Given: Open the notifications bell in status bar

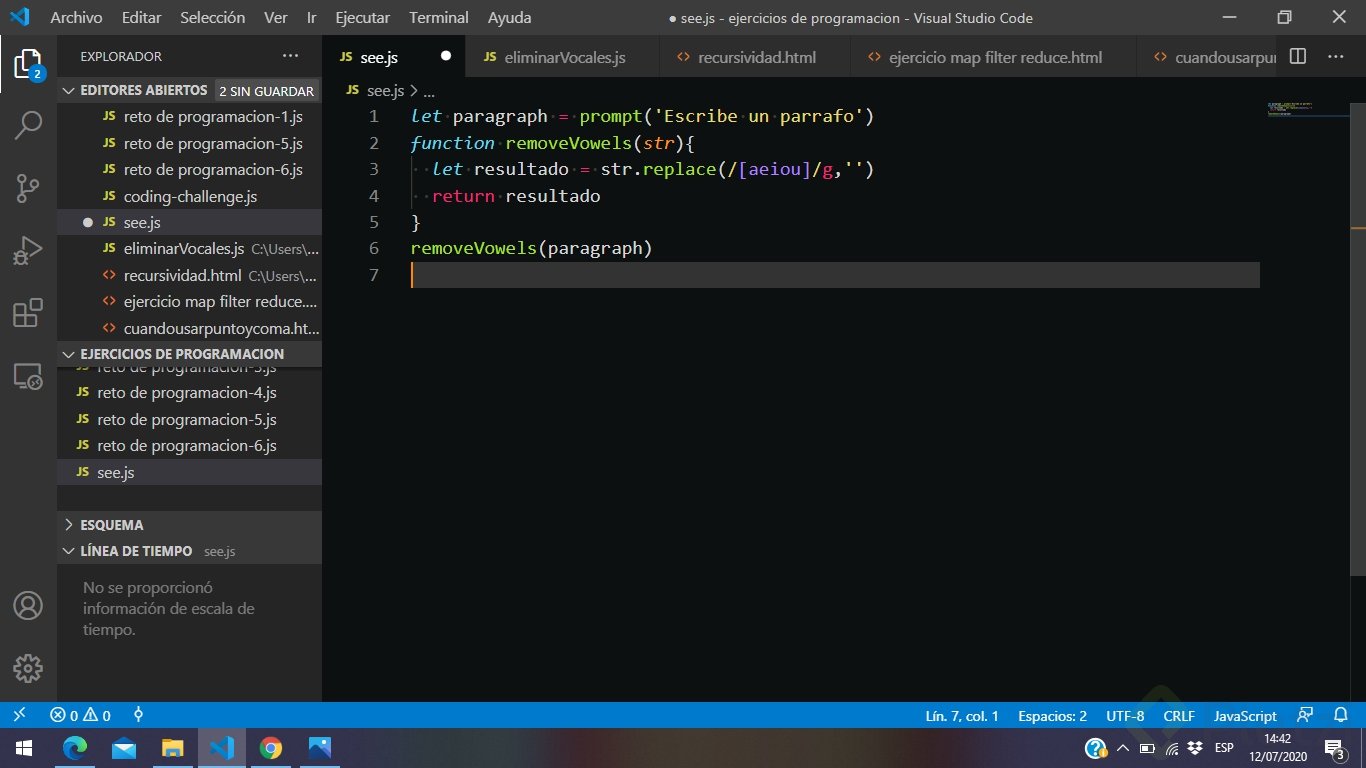Looking at the screenshot, I should point(1341,715).
